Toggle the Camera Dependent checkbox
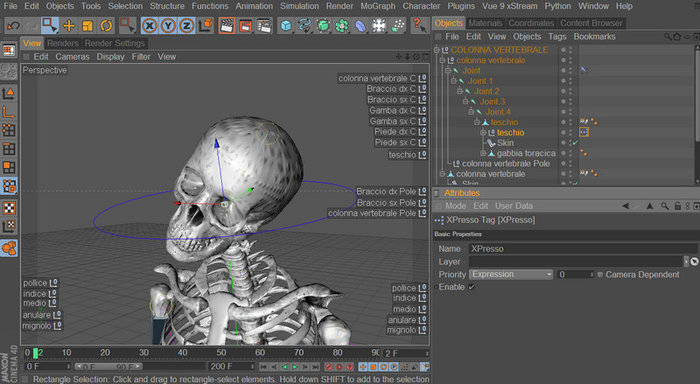Screen dimensions: 700x384 pos(600,275)
